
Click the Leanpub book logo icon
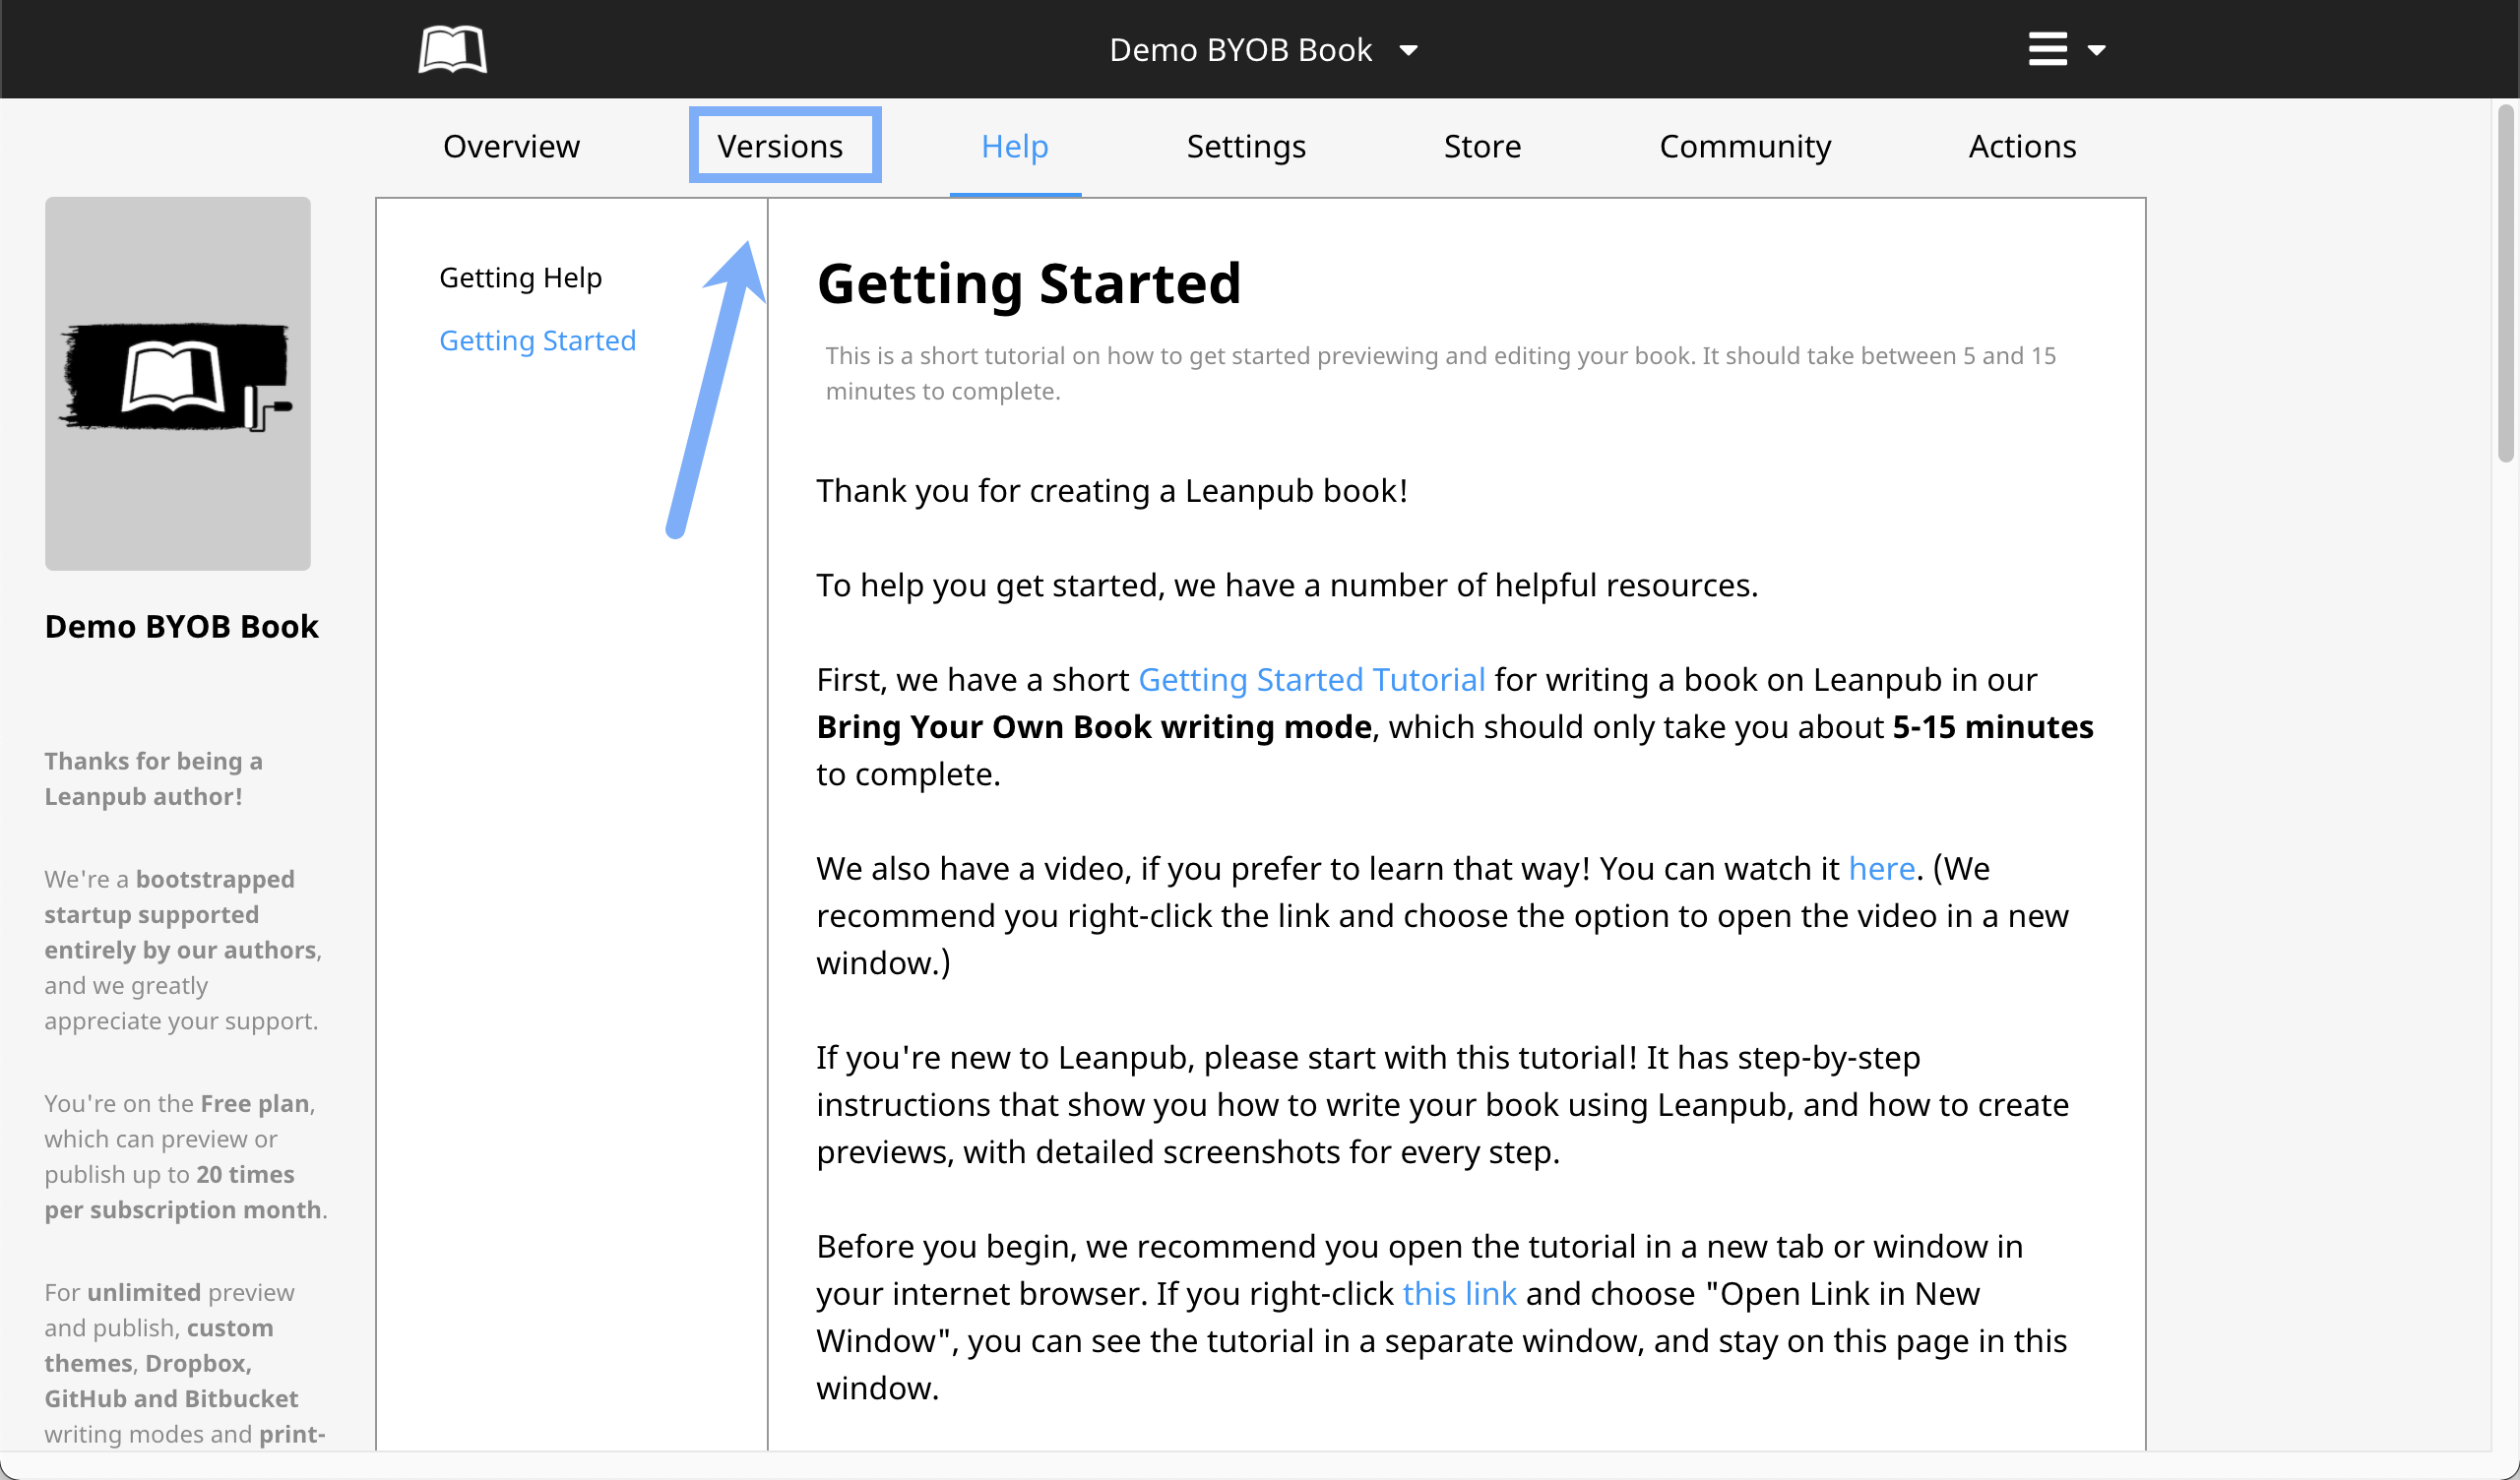pos(452,49)
